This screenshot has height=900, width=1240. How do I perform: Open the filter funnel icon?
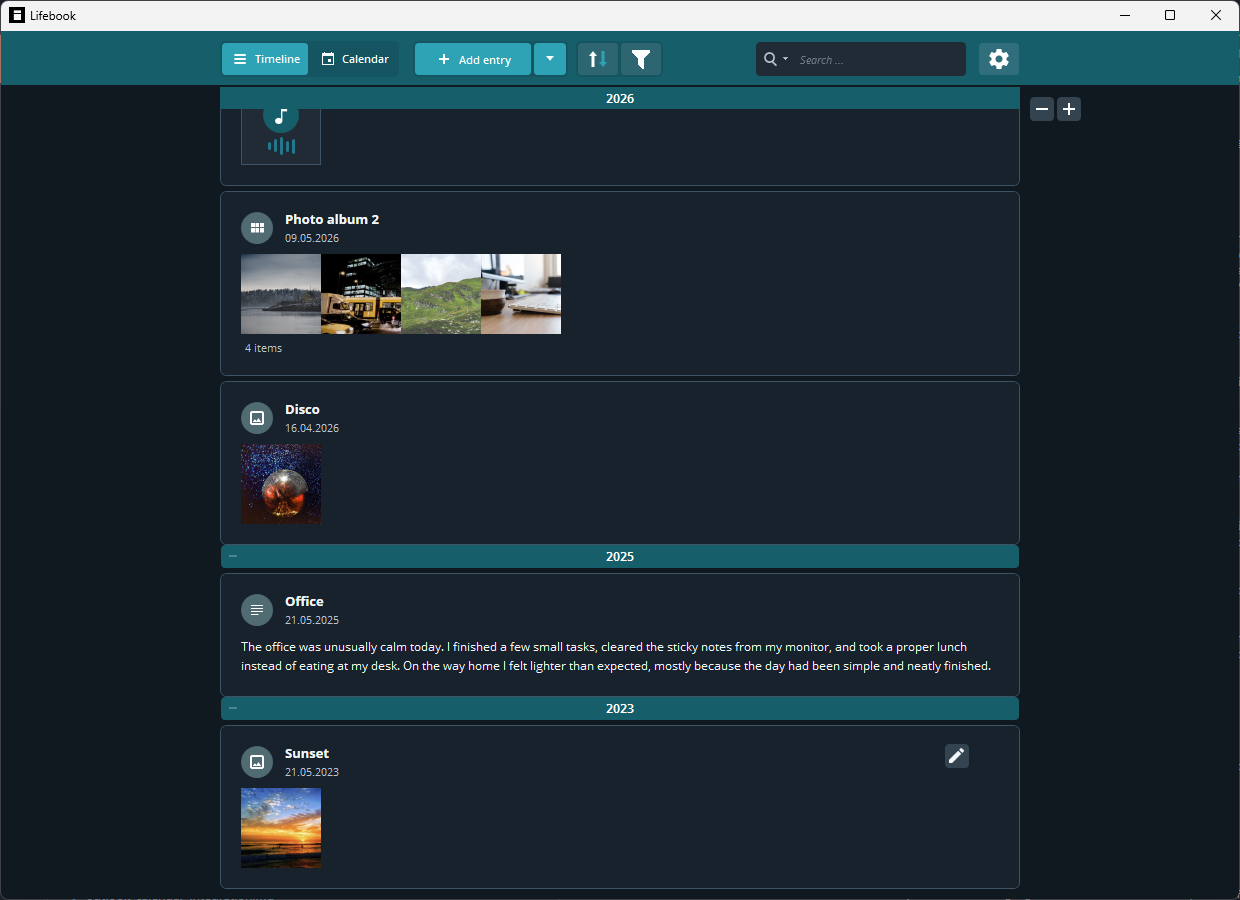[641, 59]
